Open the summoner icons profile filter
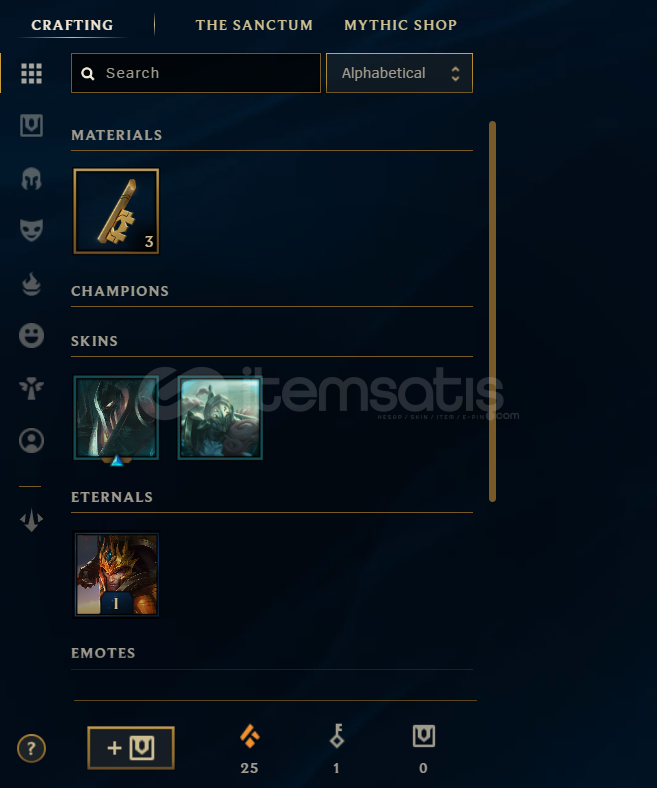This screenshot has width=657, height=788. click(x=31, y=441)
